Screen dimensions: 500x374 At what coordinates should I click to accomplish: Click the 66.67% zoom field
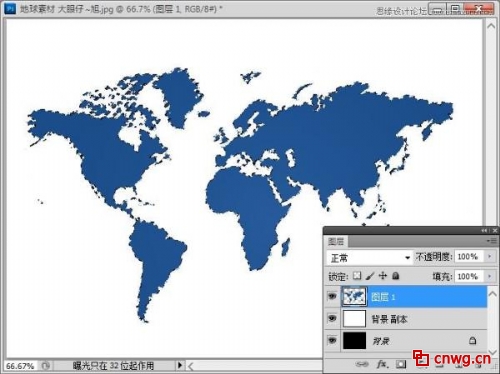(20, 366)
